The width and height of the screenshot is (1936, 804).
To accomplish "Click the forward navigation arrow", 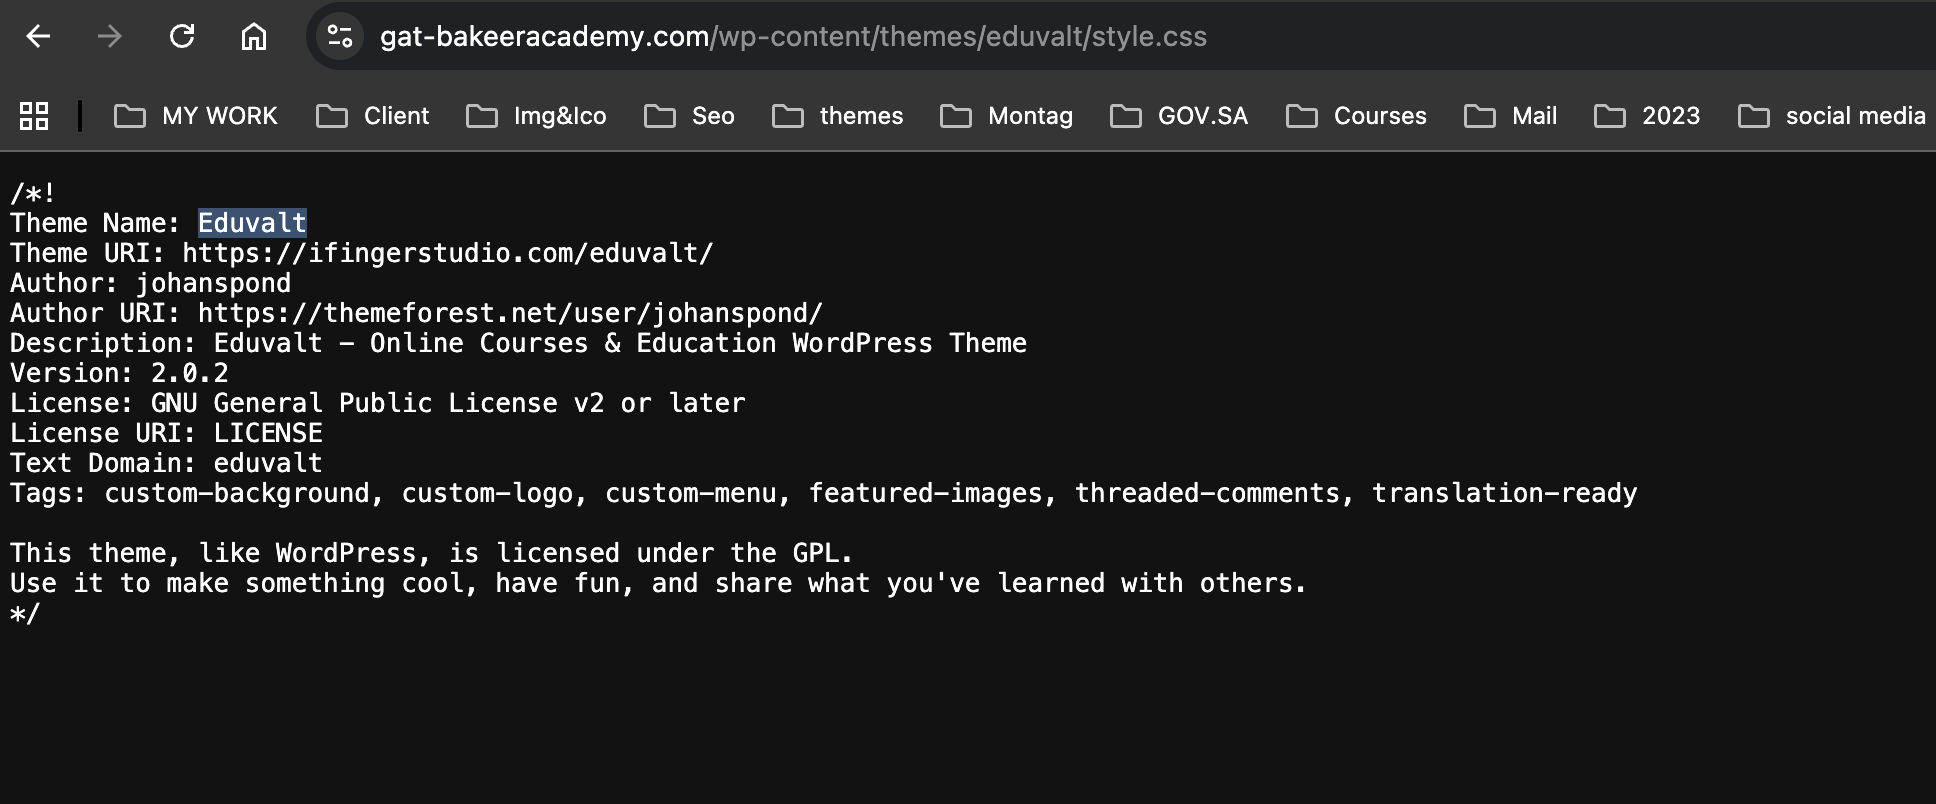I will coord(109,37).
